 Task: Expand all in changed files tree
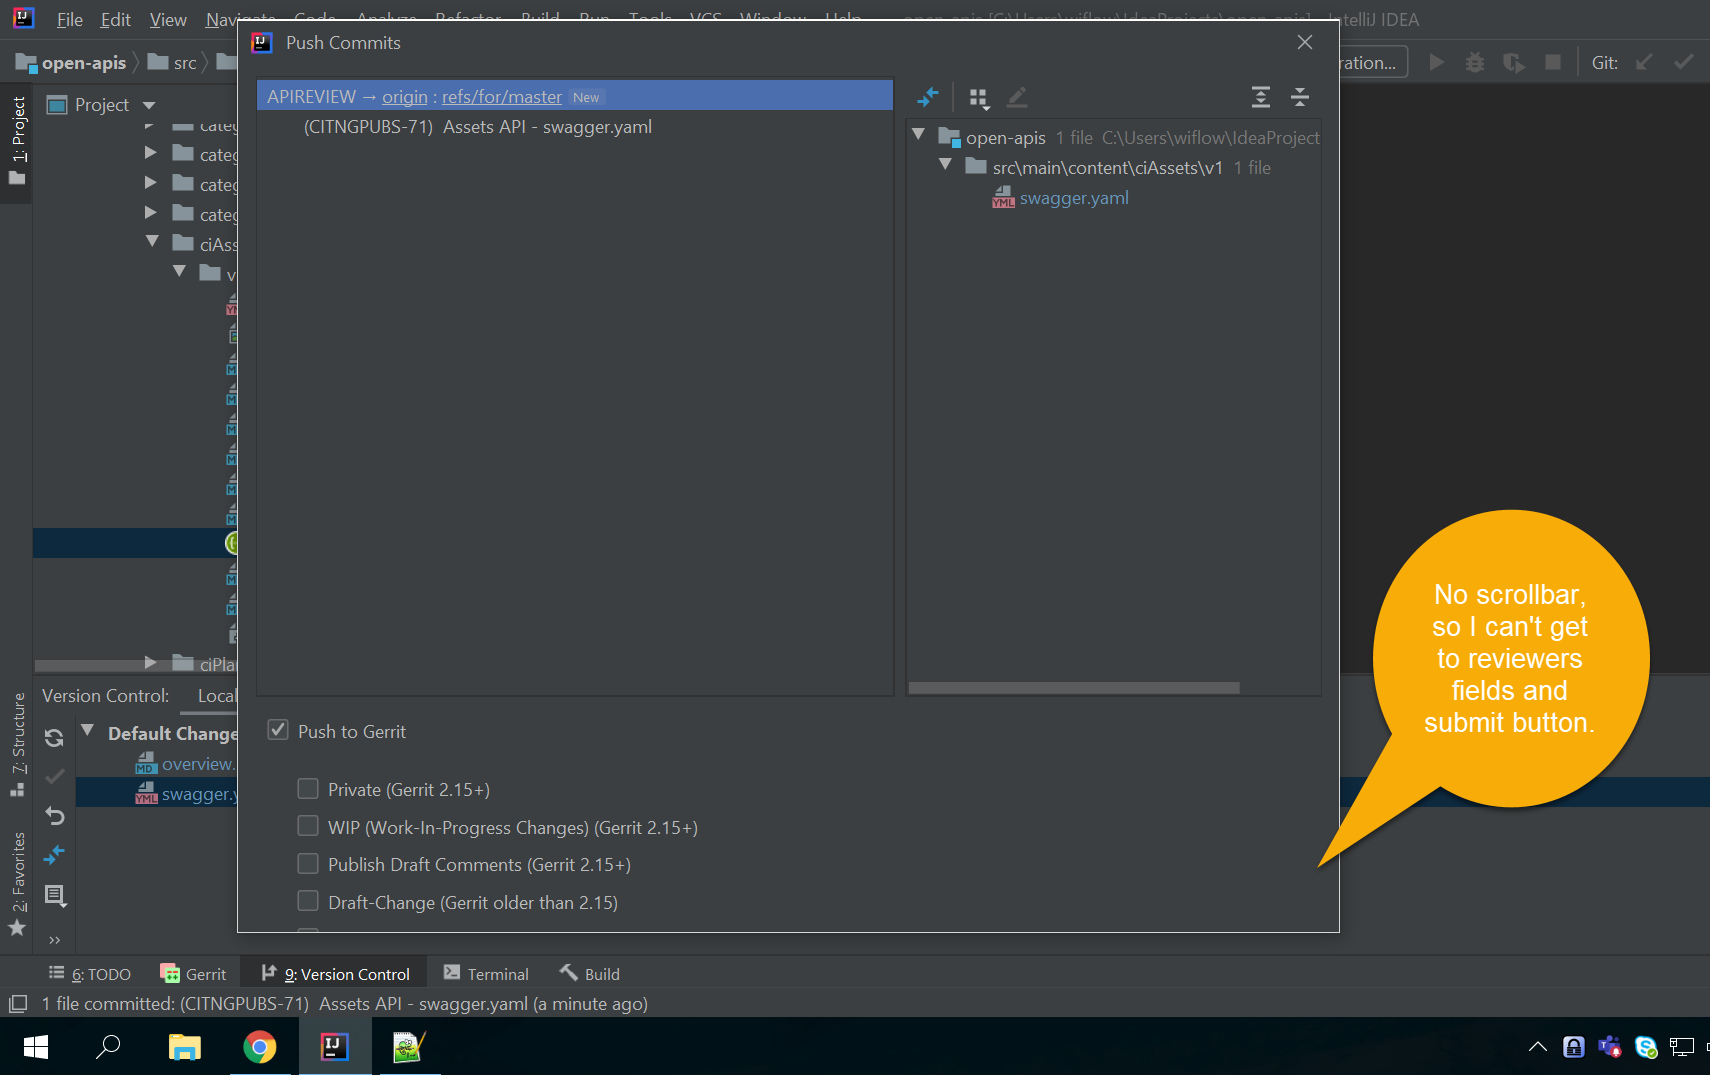point(1261,97)
